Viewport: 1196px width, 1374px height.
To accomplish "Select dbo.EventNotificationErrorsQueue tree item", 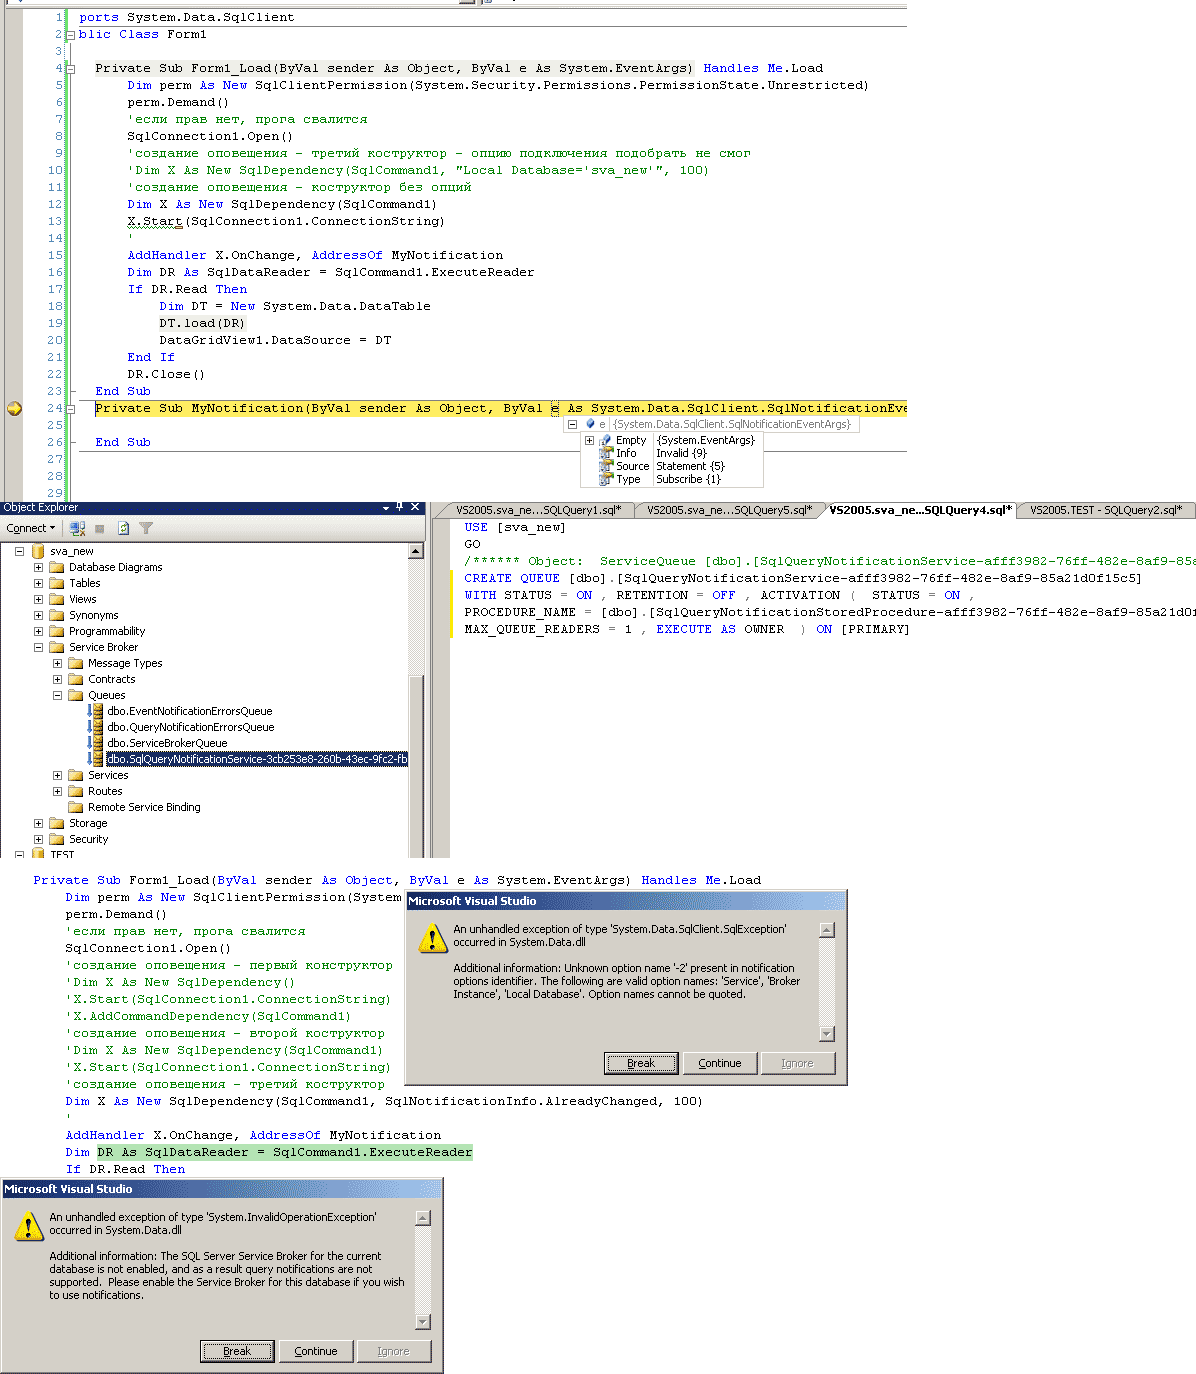I will click(190, 711).
